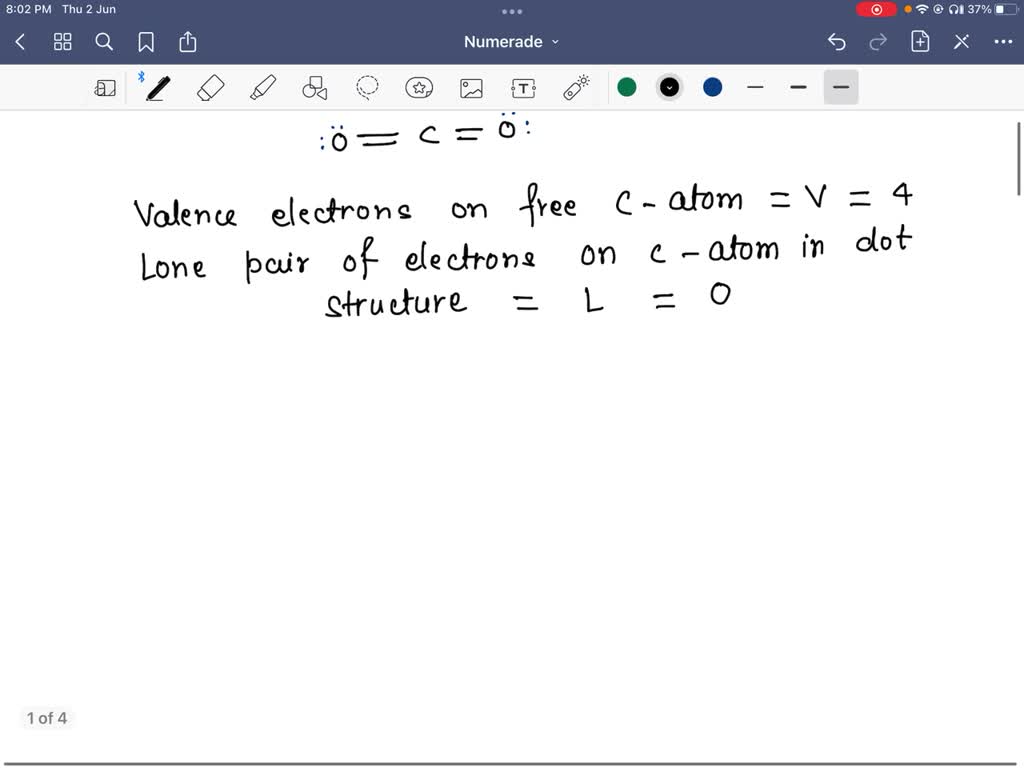
Task: Open the page overview grid
Action: [x=62, y=42]
